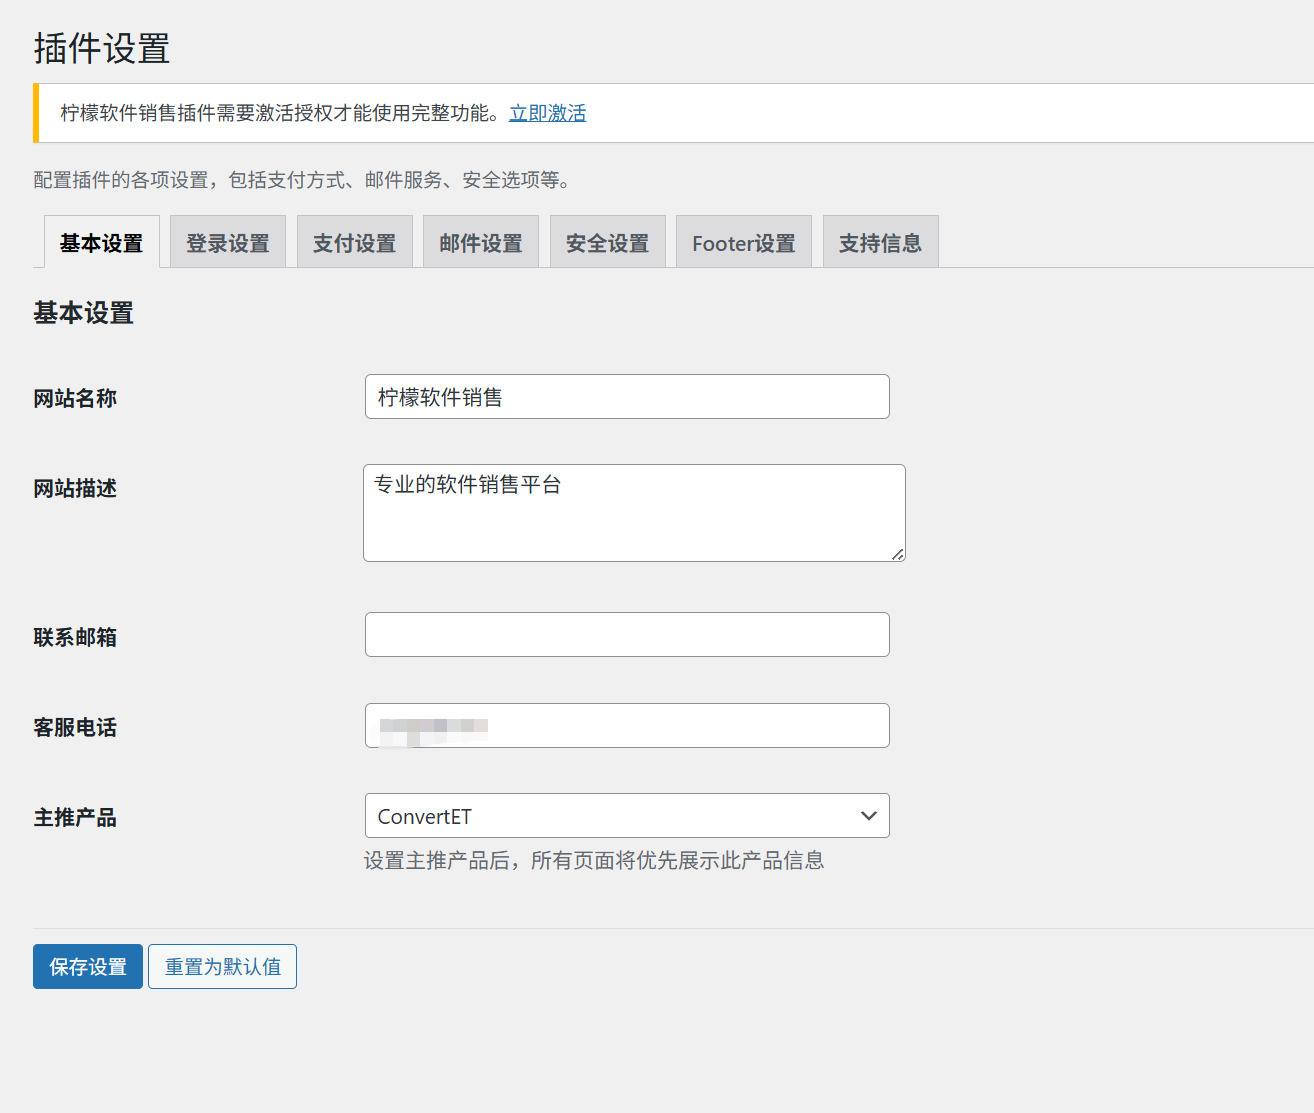Select the 基本设置 tab
Screen dimensions: 1314x1113
(101, 243)
